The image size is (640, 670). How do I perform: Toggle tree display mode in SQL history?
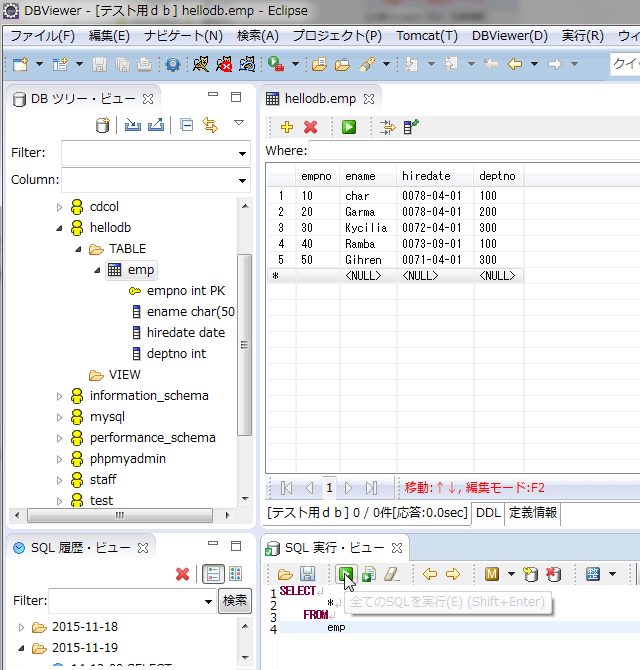pyautogui.click(x=213, y=574)
